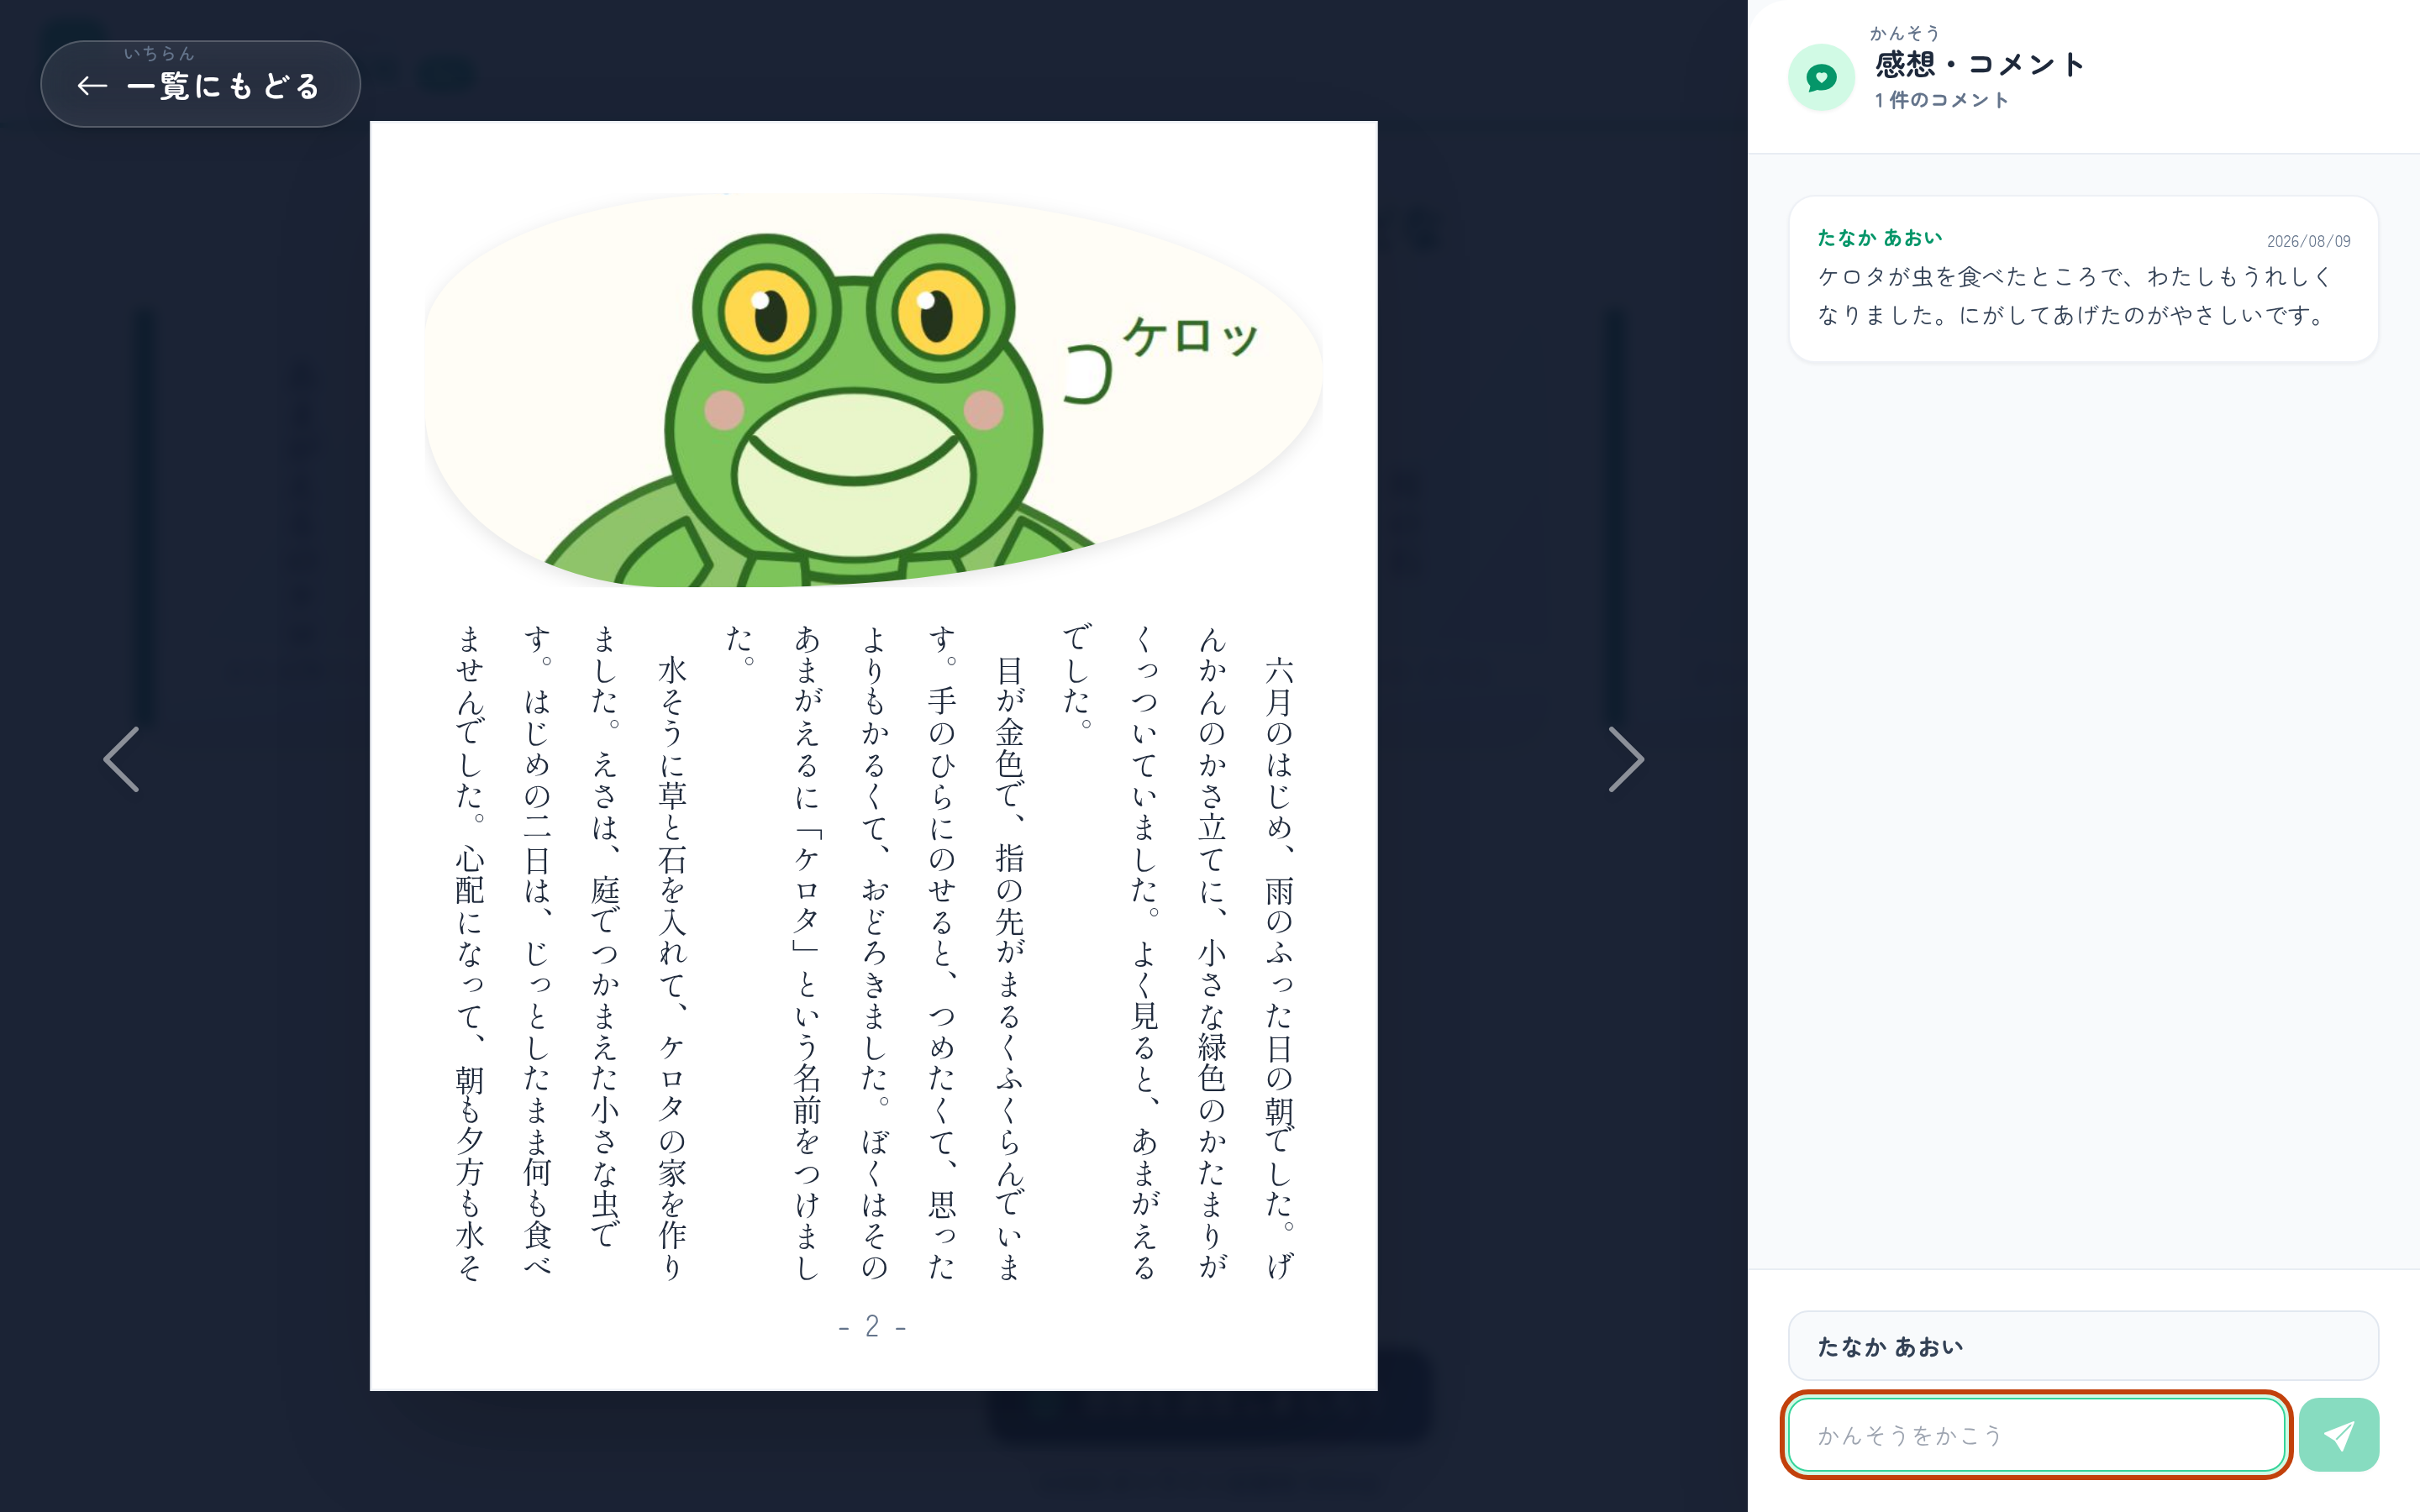The height and width of the screenshot is (1512, 2420).
Task: Click the commenter name たなか あおい in green
Action: [x=1880, y=238]
